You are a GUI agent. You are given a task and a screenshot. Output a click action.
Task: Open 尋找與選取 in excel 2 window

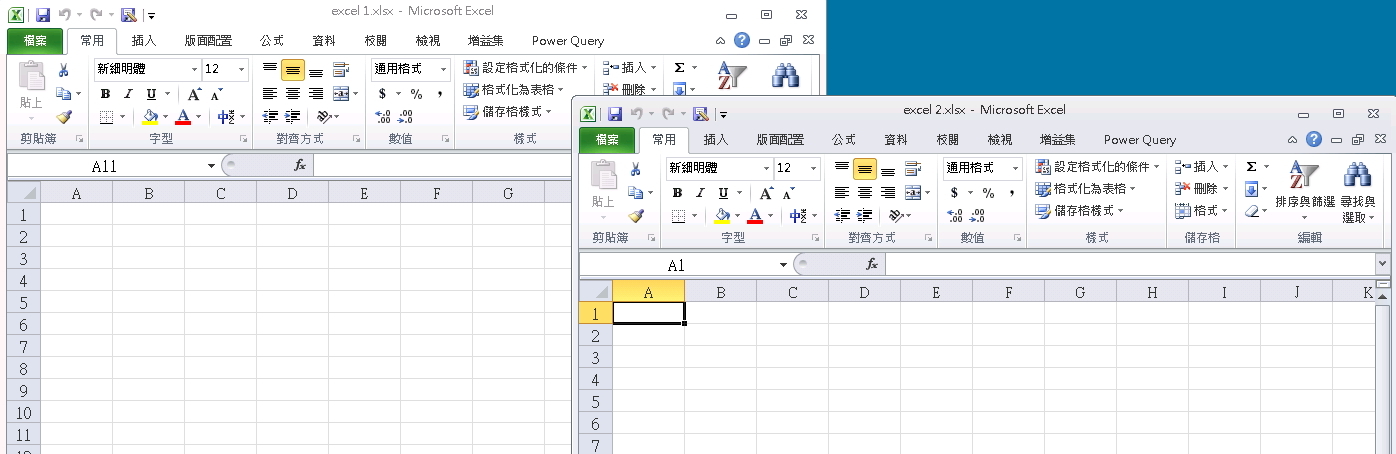(1357, 191)
